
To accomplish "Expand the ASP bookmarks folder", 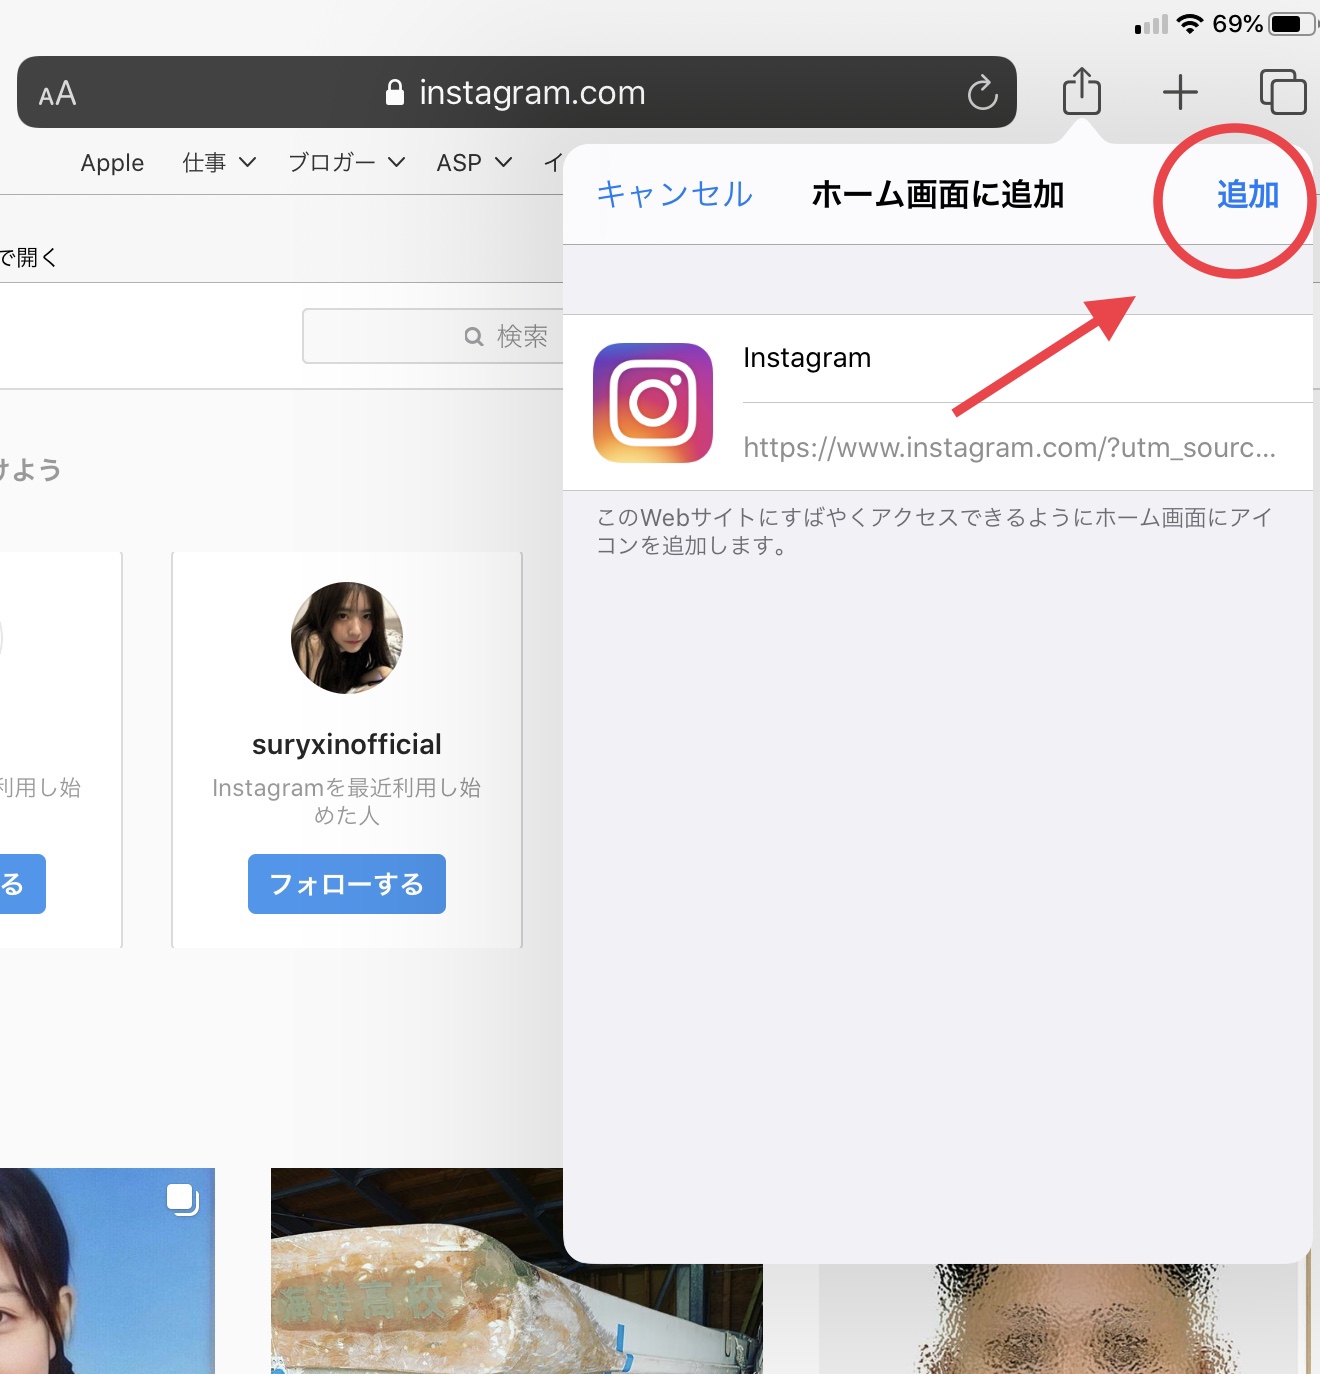I will point(474,163).
